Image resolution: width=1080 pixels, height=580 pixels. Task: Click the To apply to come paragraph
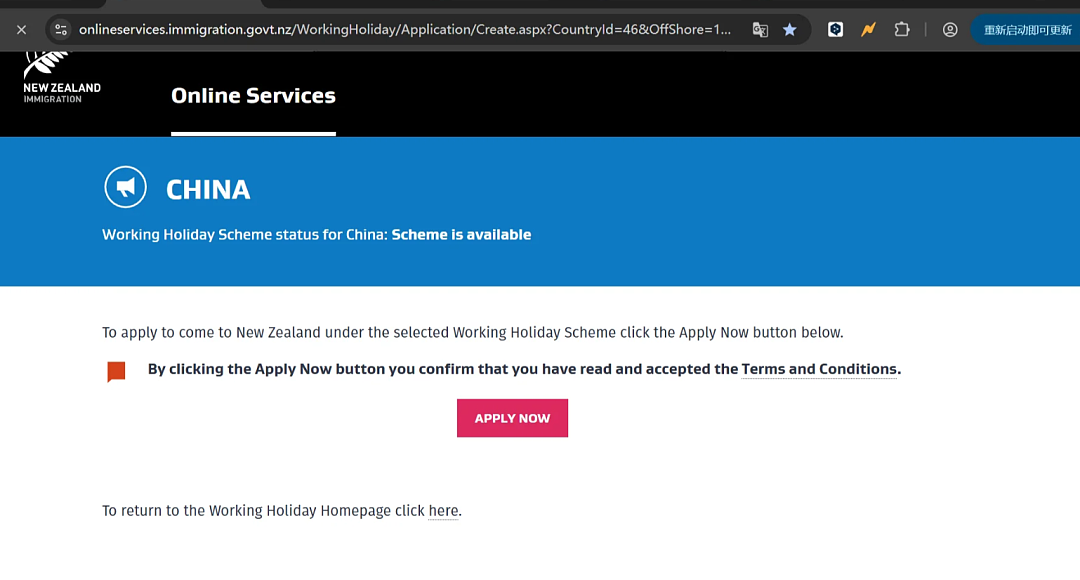click(472, 333)
